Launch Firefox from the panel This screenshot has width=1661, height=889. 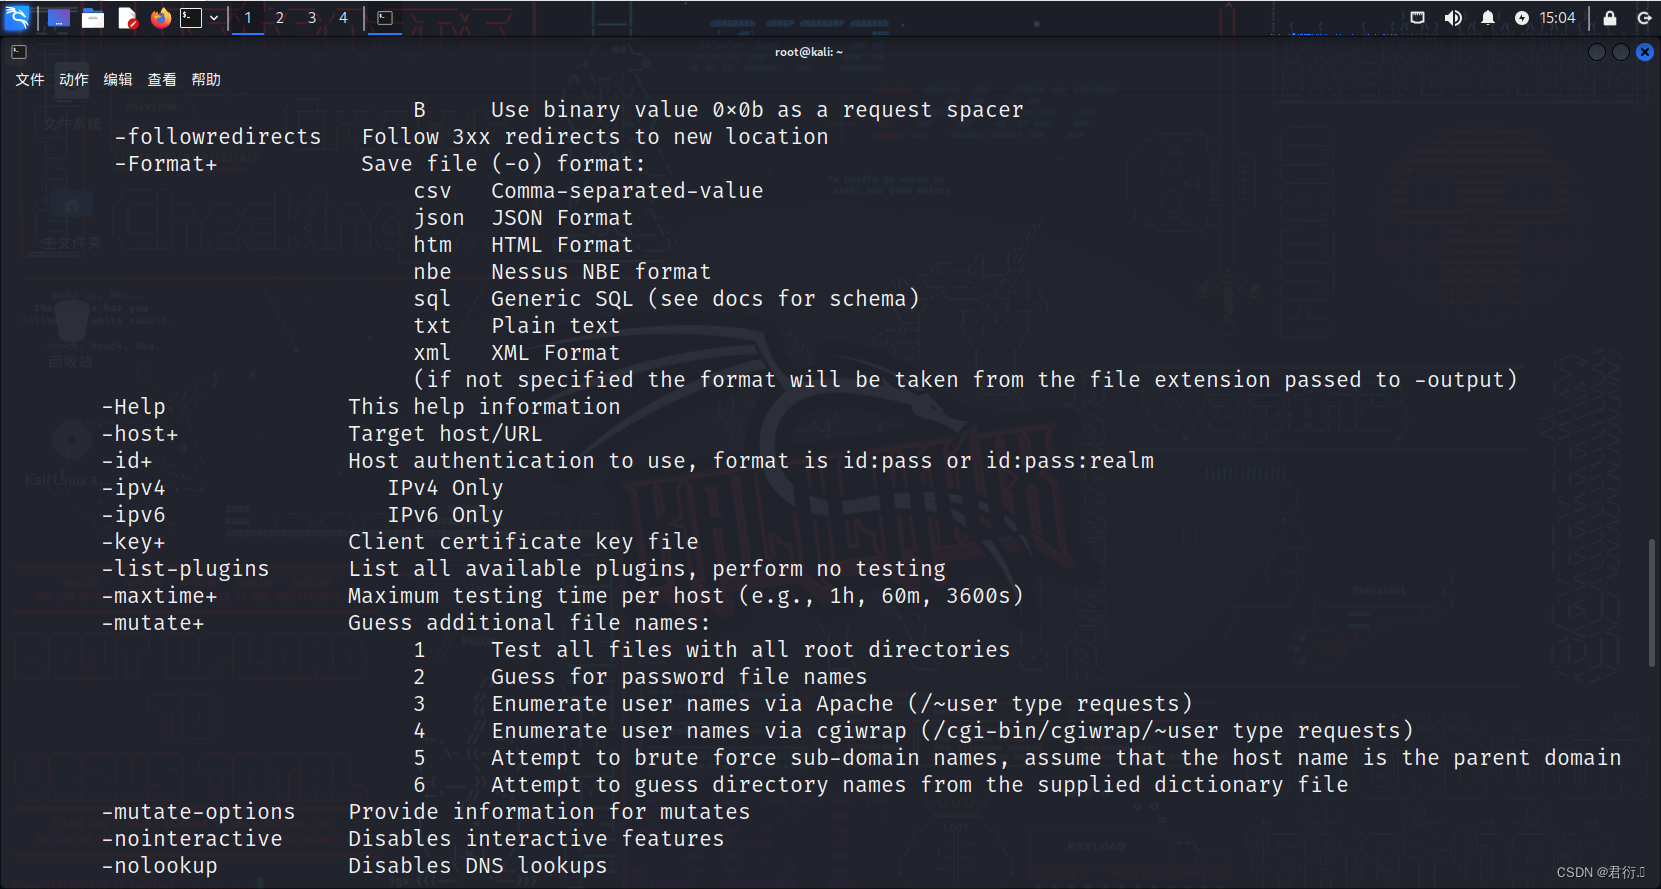[x=161, y=18]
